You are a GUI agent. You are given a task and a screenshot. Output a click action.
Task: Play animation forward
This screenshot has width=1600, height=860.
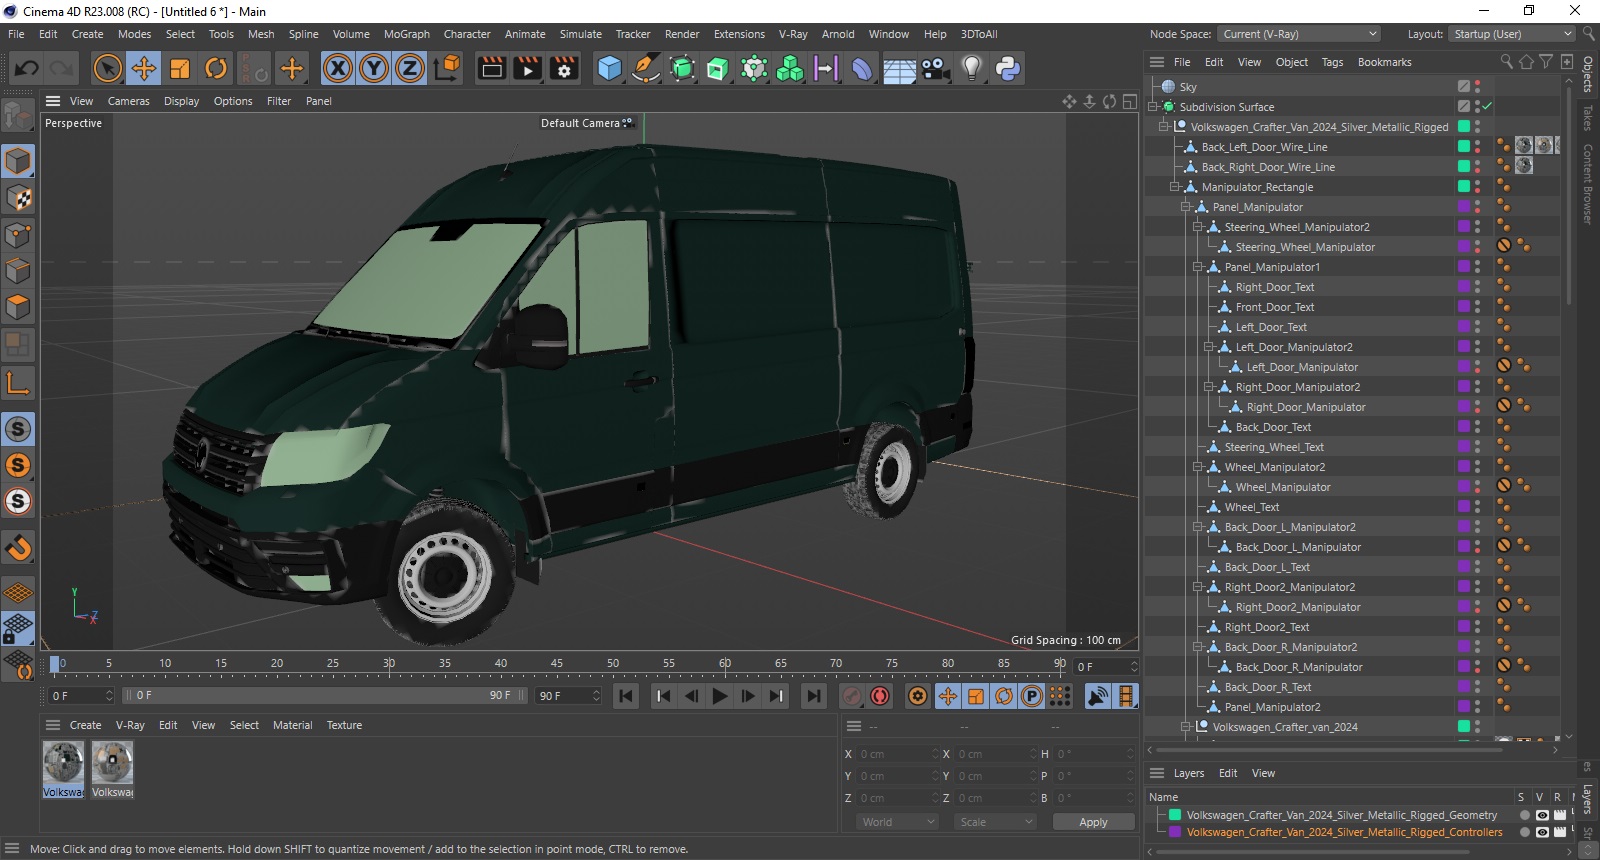click(719, 696)
